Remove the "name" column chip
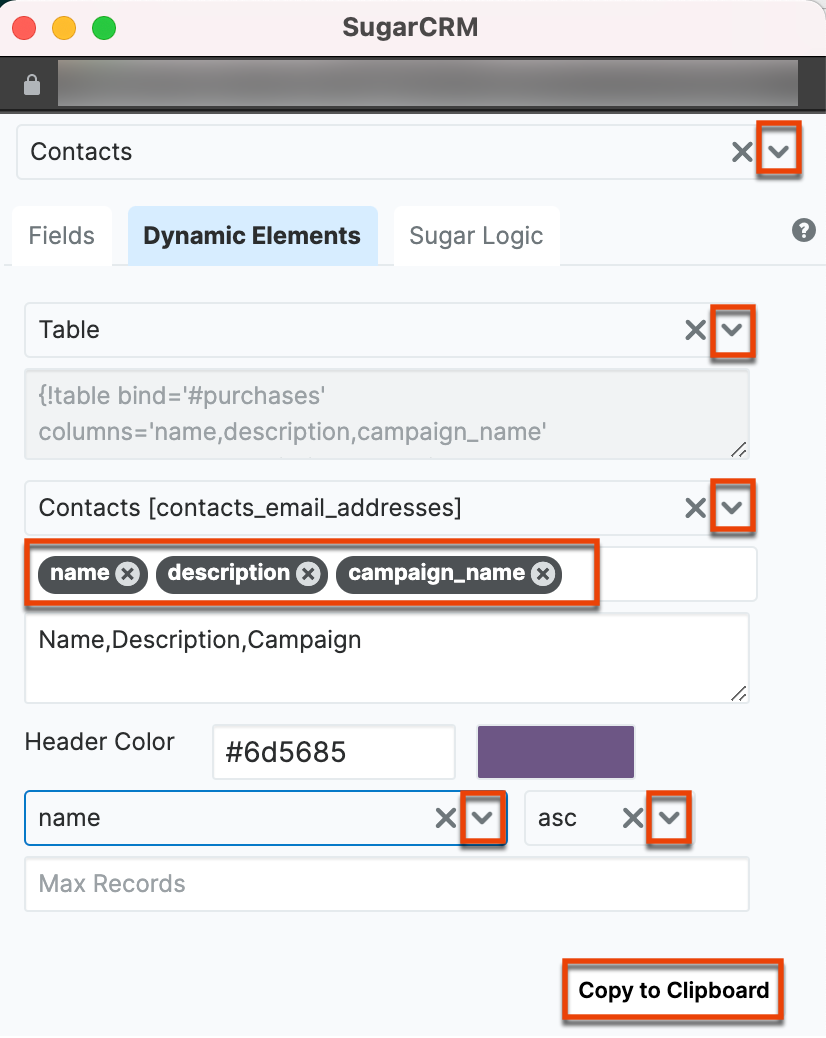 [x=126, y=573]
